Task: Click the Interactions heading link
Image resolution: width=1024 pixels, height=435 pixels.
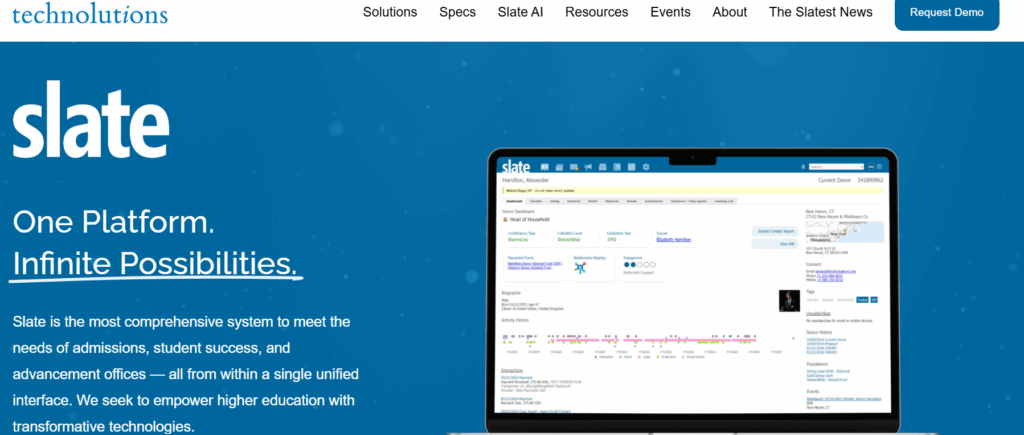Action: tap(512, 370)
